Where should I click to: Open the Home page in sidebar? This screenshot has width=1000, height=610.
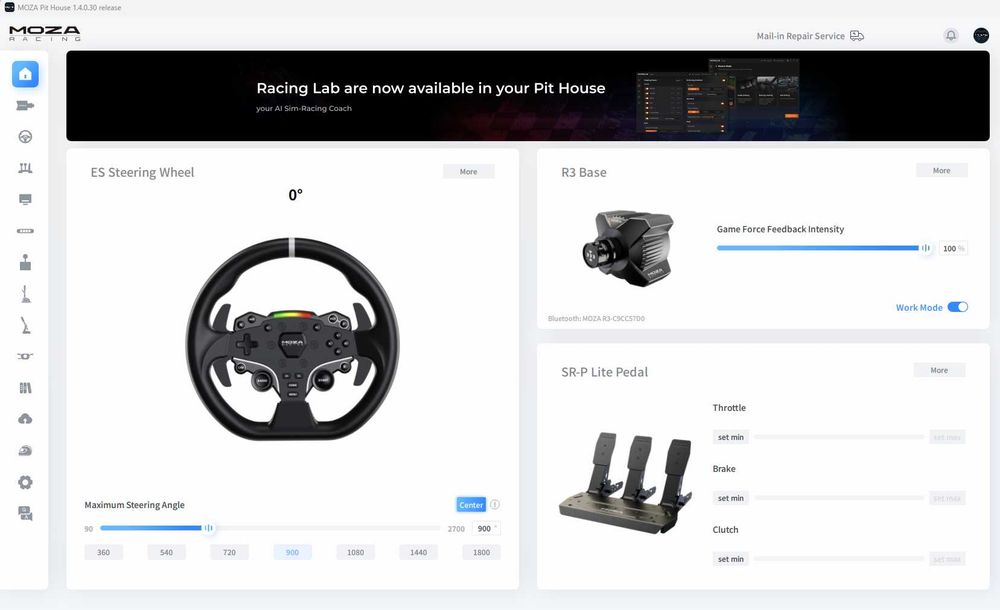tap(26, 74)
